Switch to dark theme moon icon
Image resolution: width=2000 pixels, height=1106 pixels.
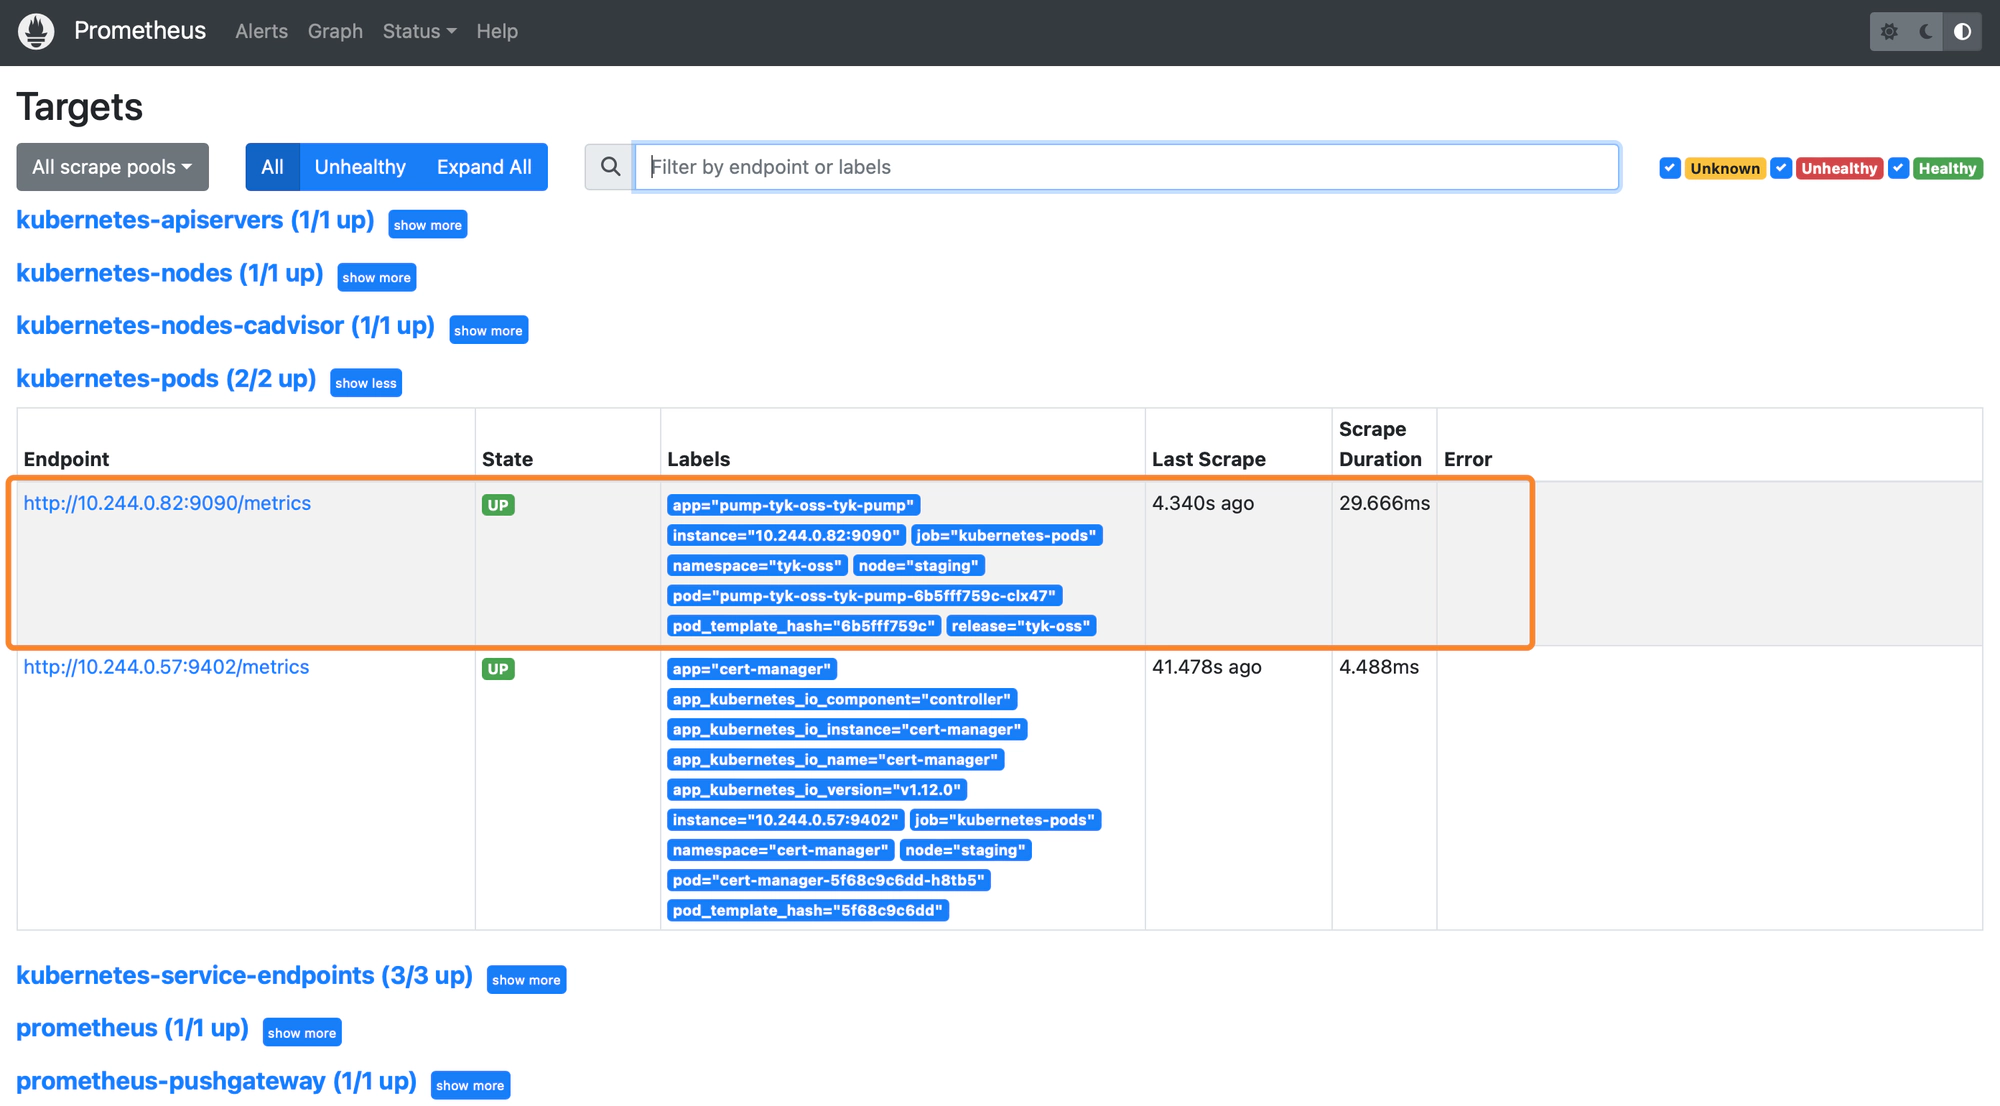click(1926, 31)
